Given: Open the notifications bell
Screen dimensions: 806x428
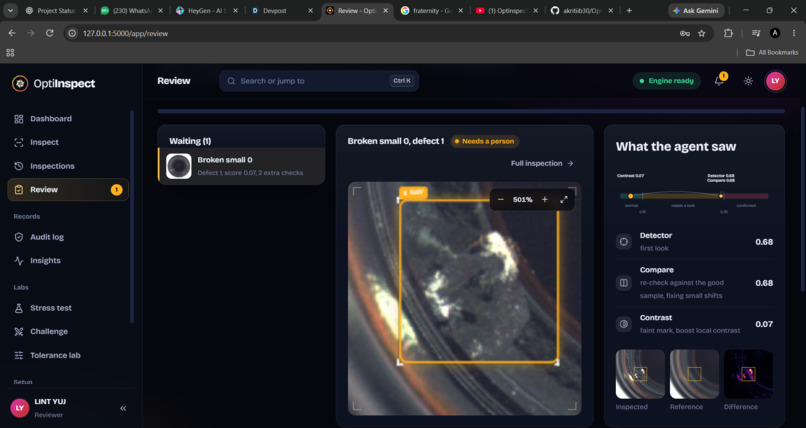Looking at the screenshot, I should 720,81.
